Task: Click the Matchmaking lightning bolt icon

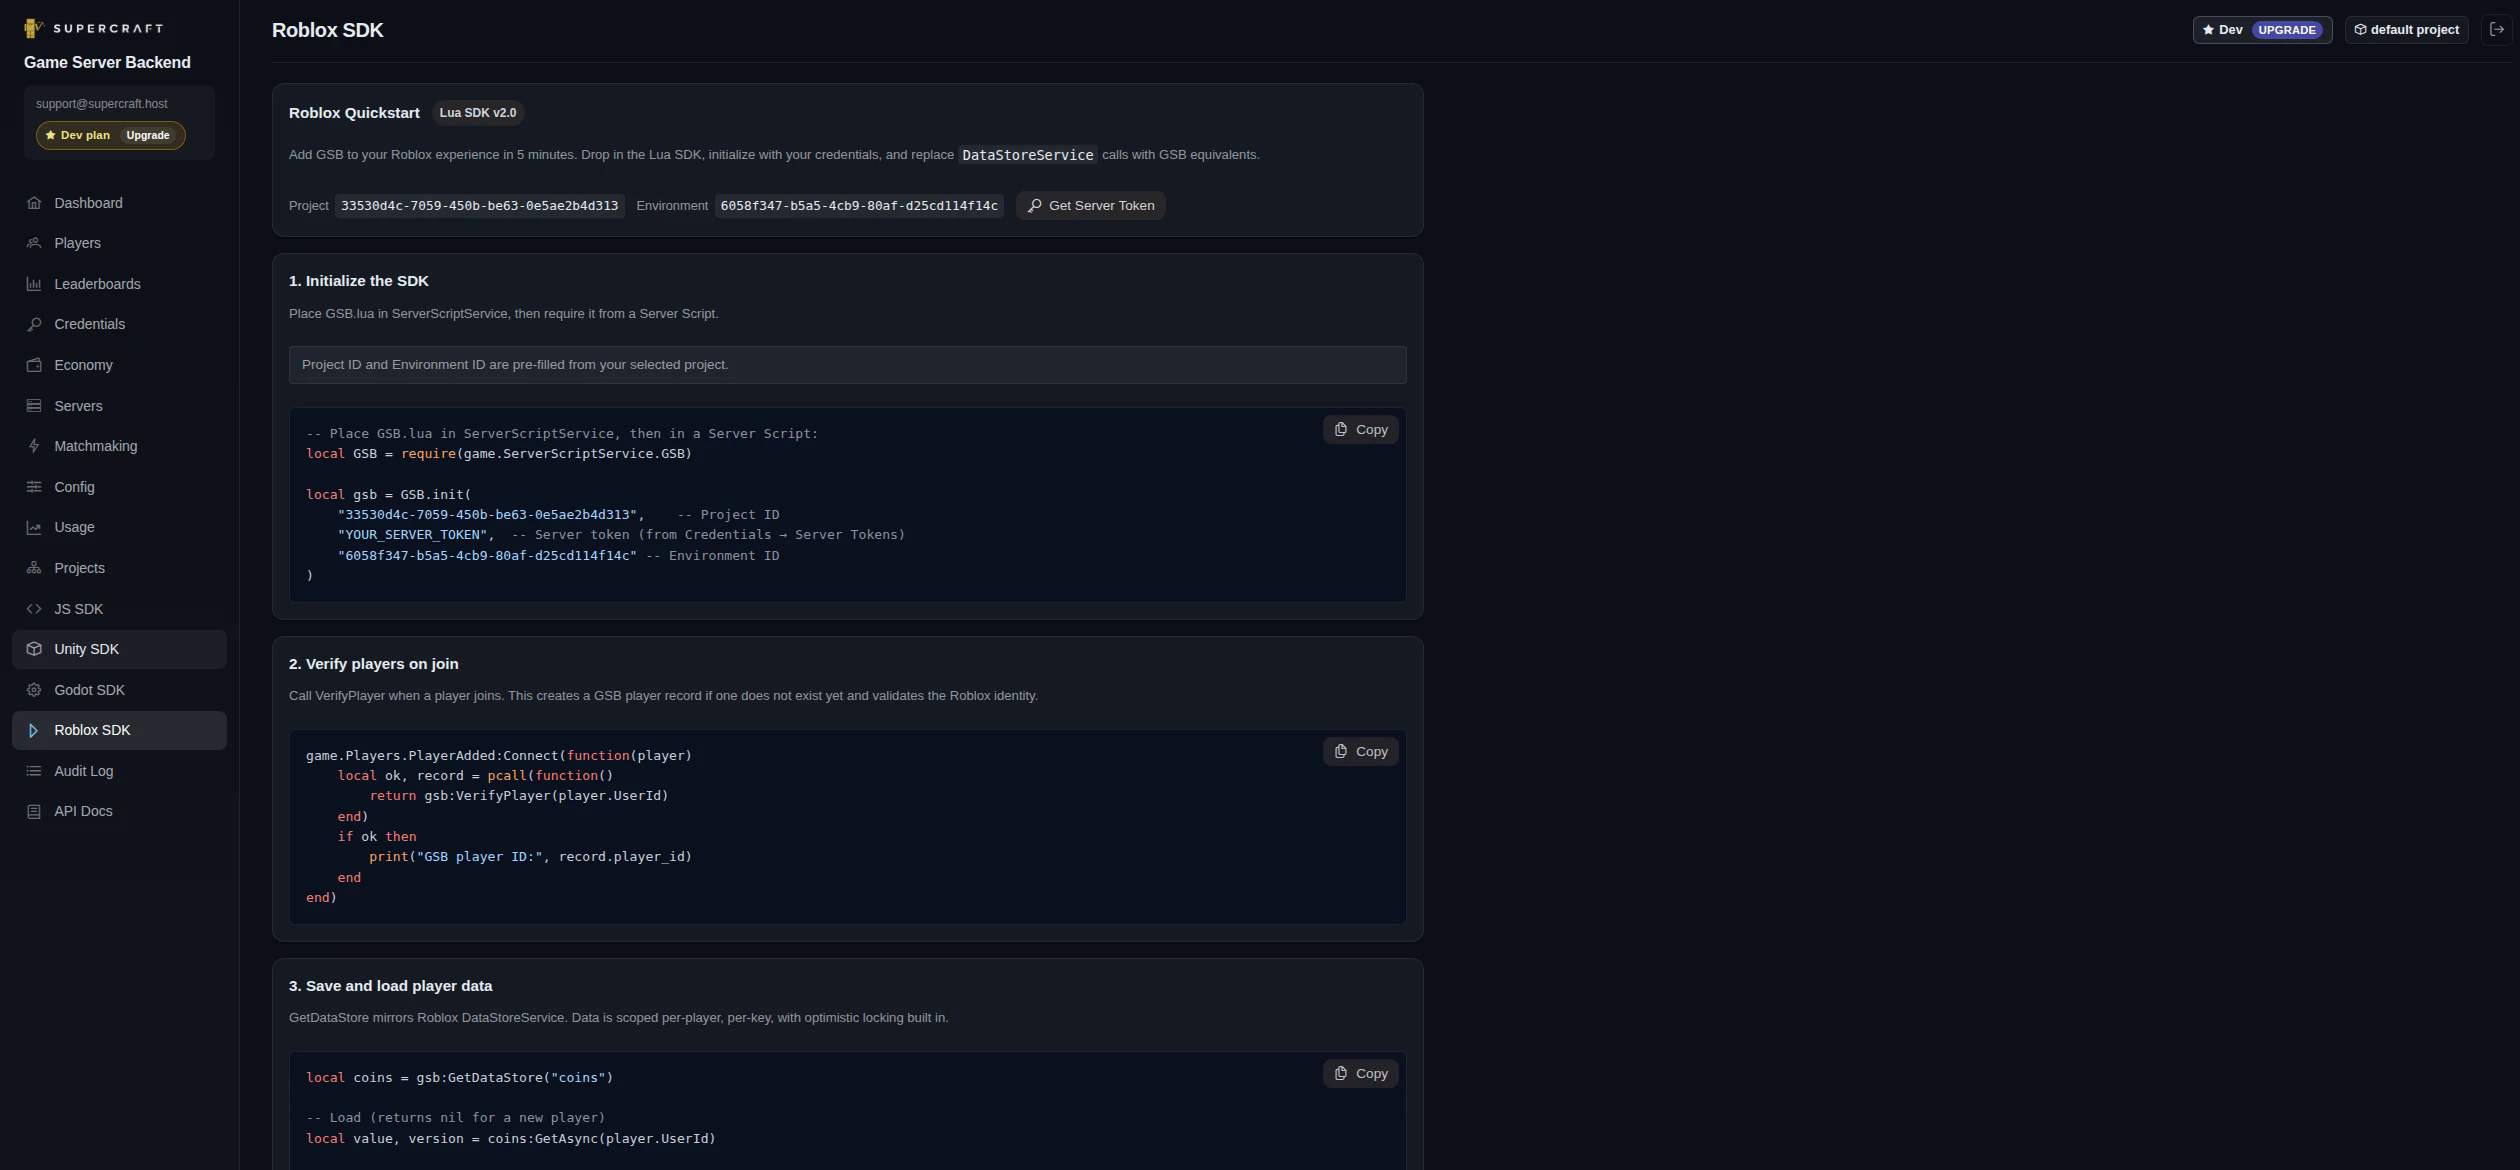Action: point(34,446)
